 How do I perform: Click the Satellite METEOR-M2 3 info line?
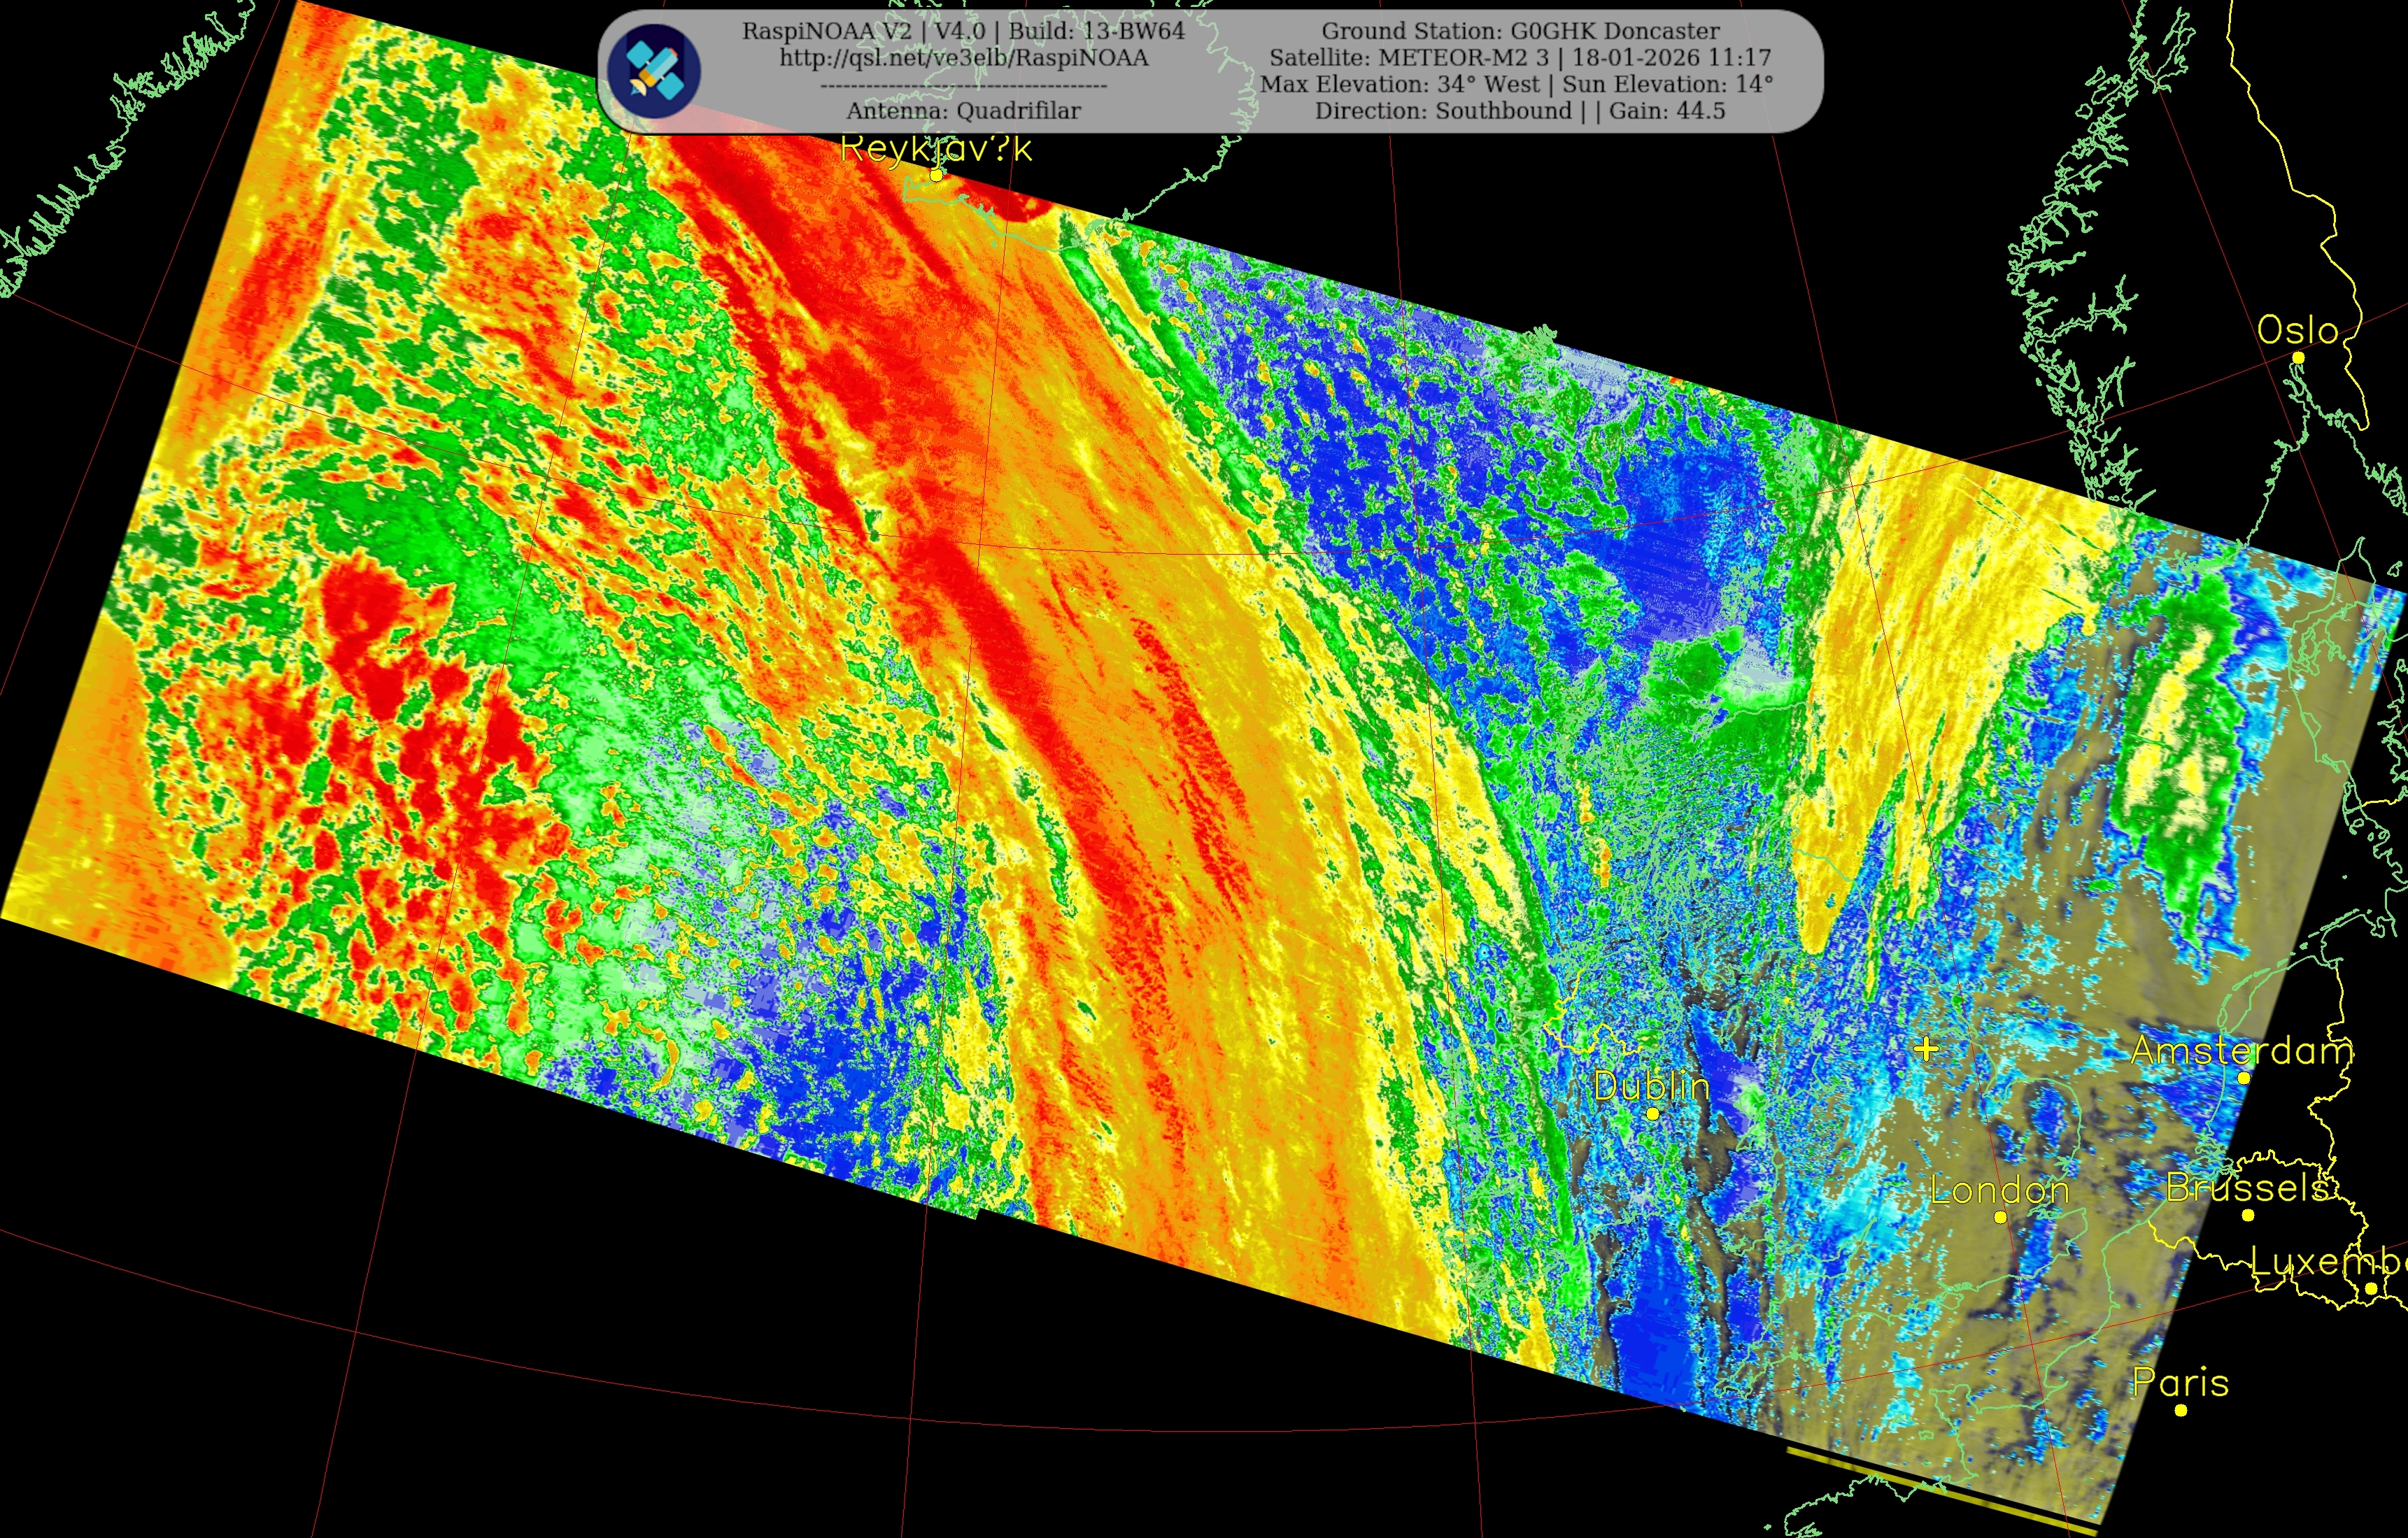[1520, 58]
